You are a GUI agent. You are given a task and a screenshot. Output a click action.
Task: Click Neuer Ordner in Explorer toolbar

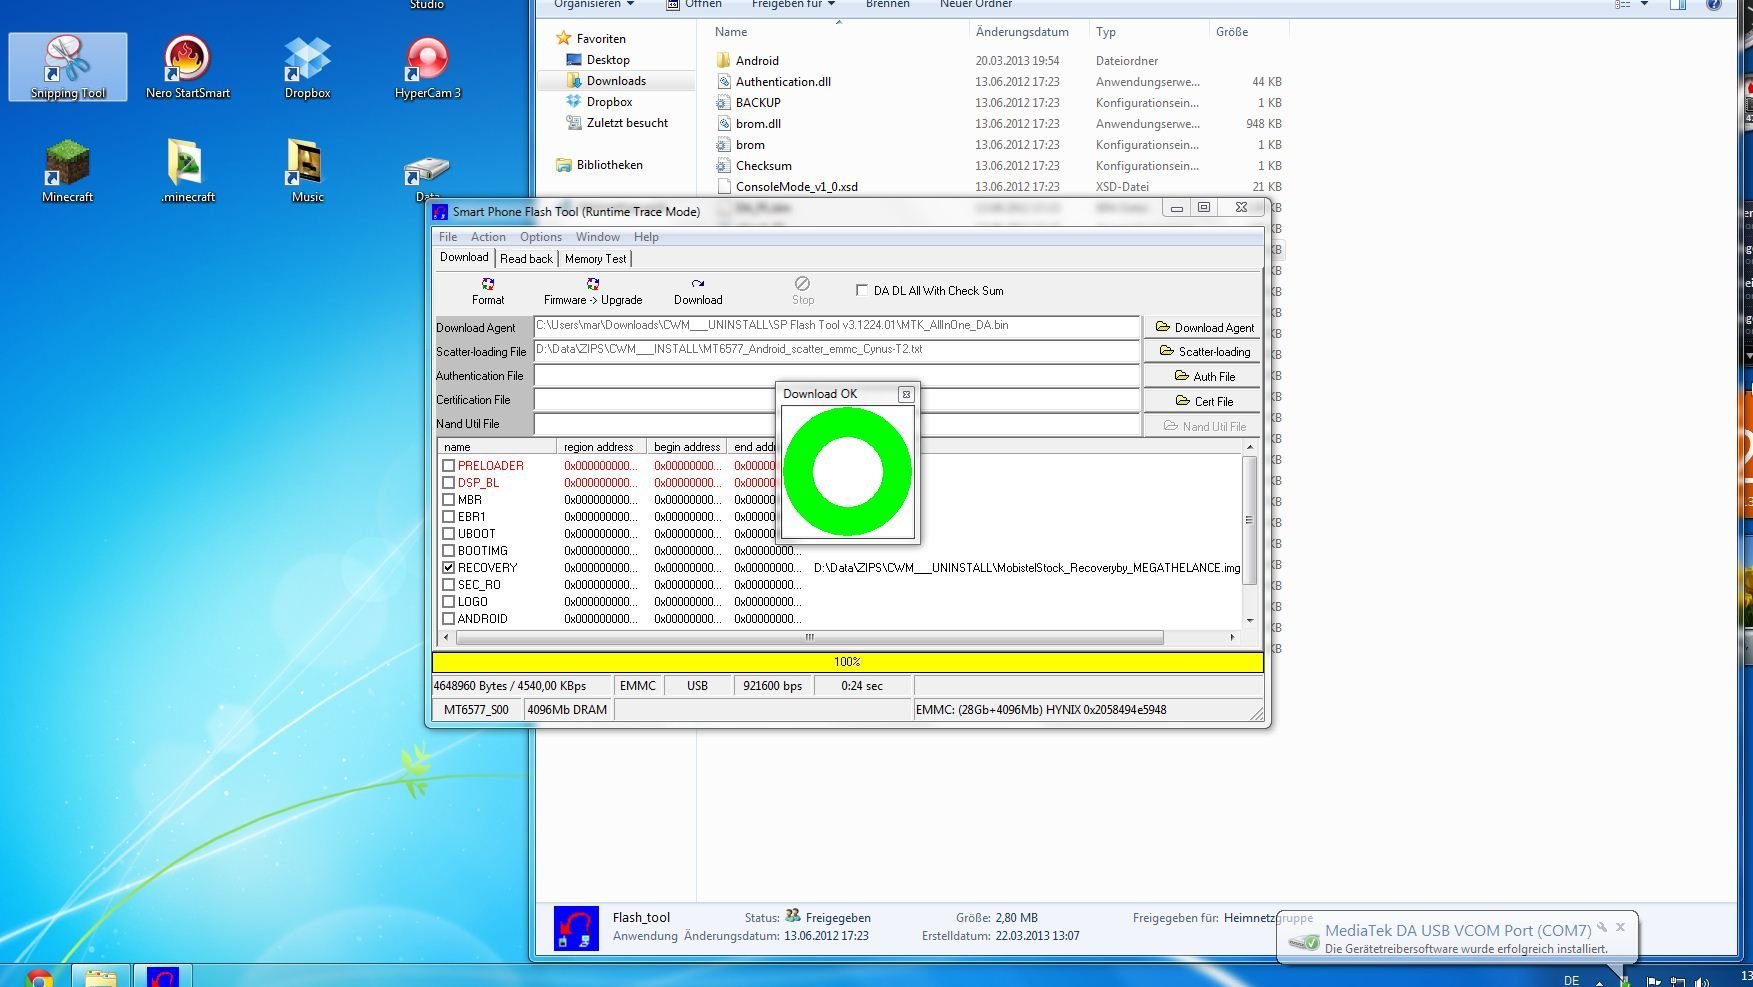tap(976, 4)
